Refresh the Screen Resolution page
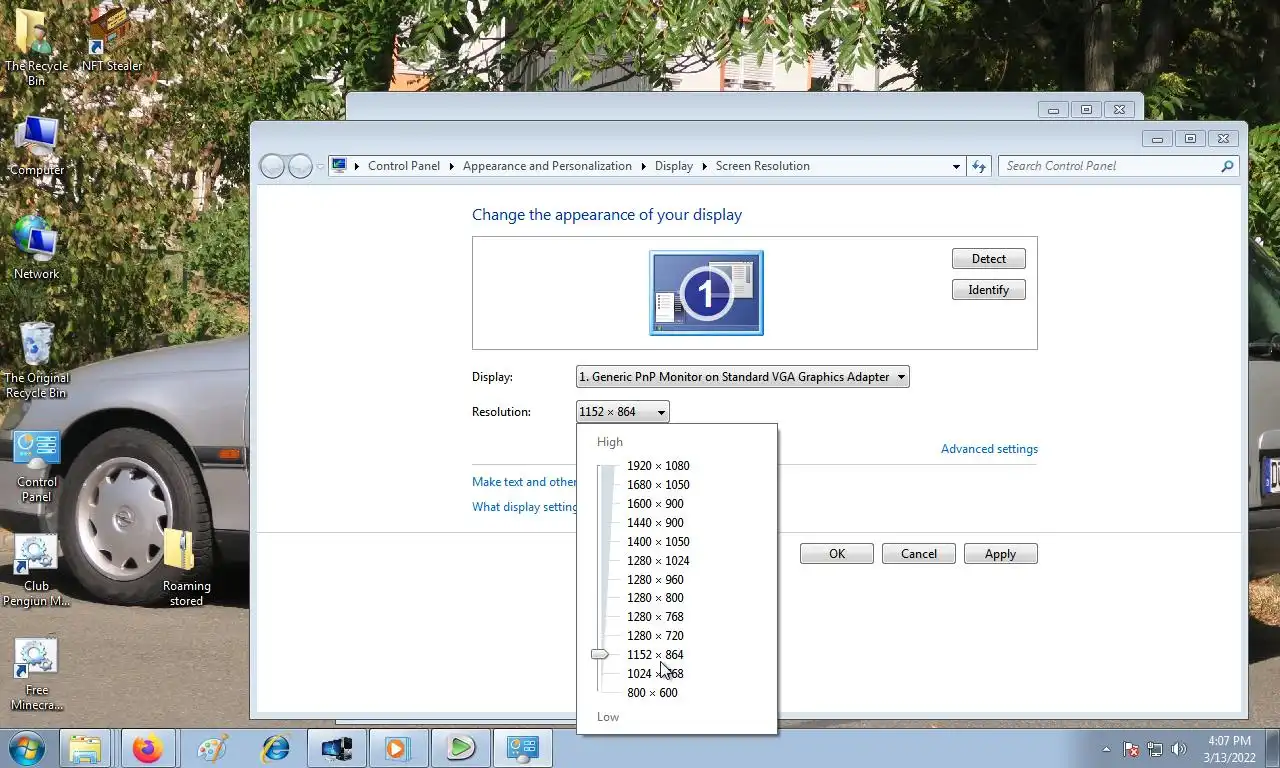Viewport: 1280px width, 768px height. point(979,166)
